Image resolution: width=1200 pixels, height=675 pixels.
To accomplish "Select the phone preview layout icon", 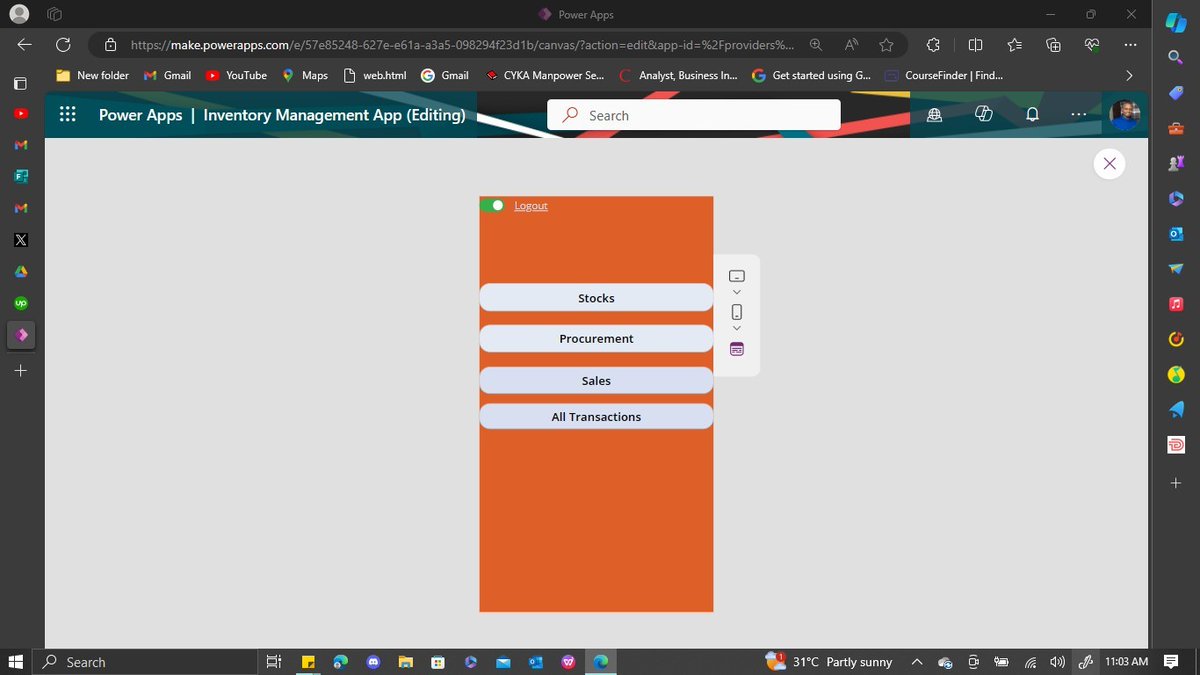I will [737, 311].
